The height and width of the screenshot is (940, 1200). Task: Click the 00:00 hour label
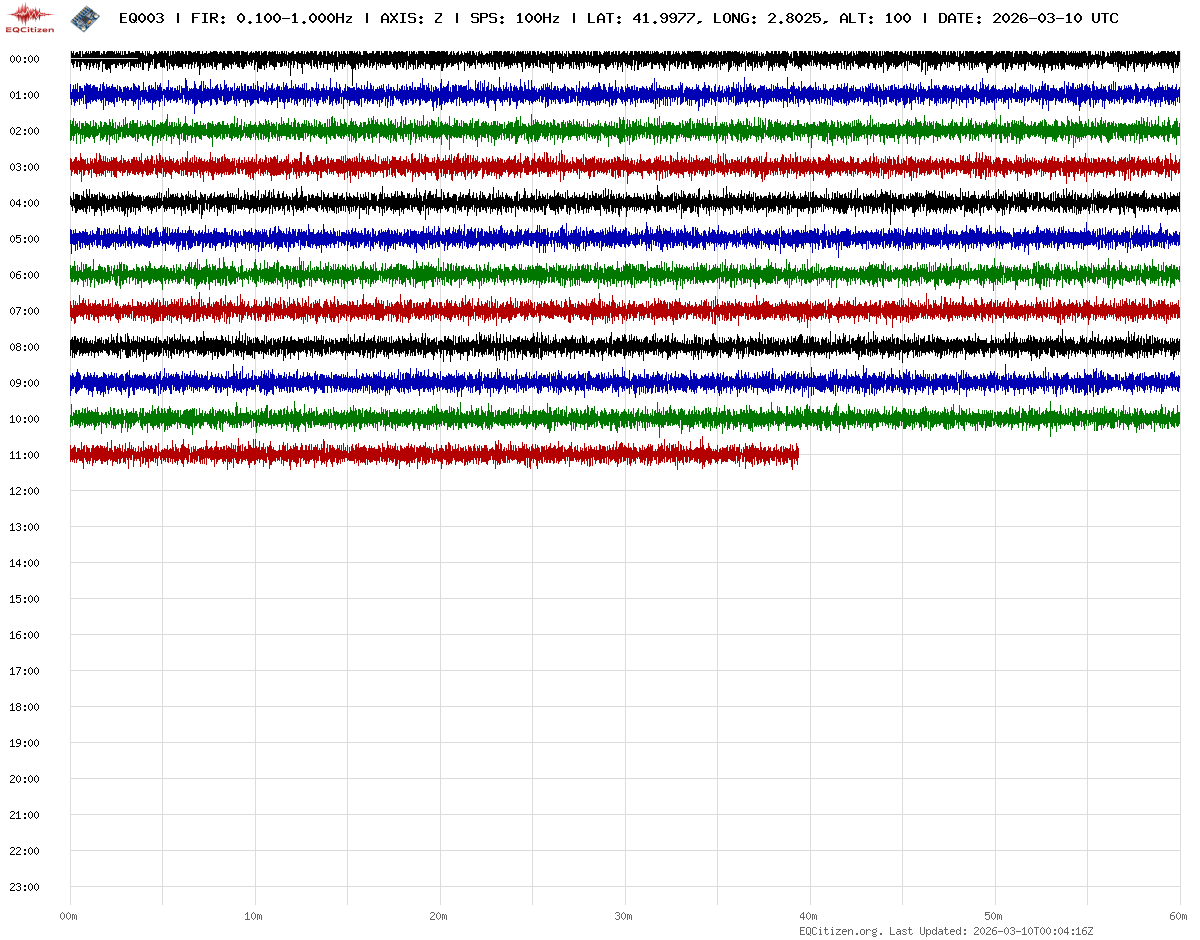24,59
